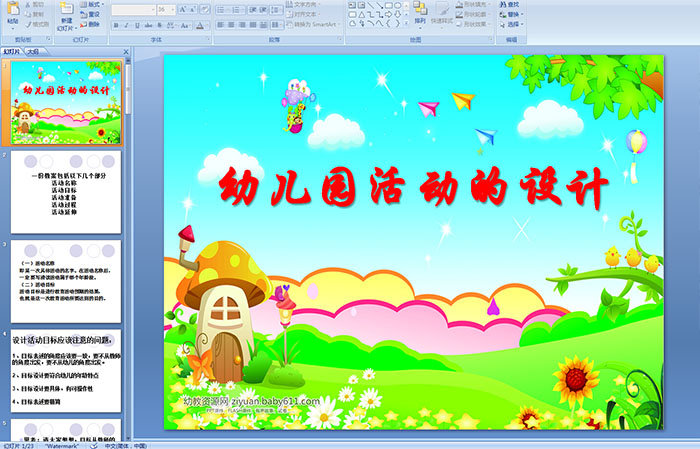Select slide 4 thumbnail 设计活动目标应该注意的问题
The width and height of the screenshot is (700, 449).
(66, 371)
